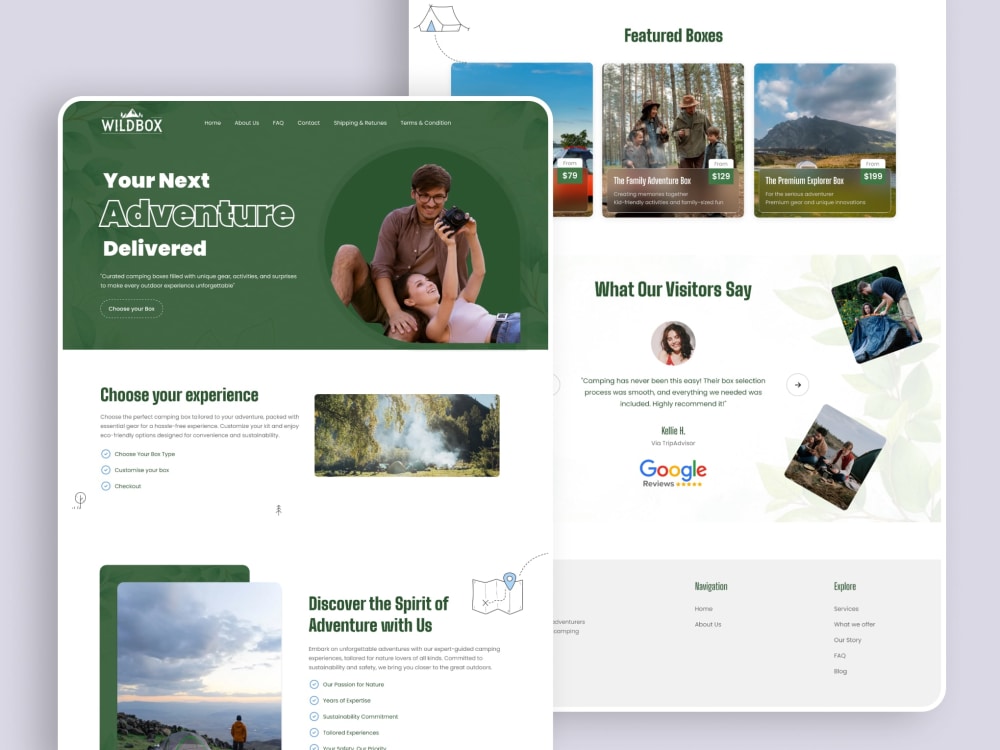Click the folded map with pin icon
This screenshot has width=1000, height=750.
point(498,593)
